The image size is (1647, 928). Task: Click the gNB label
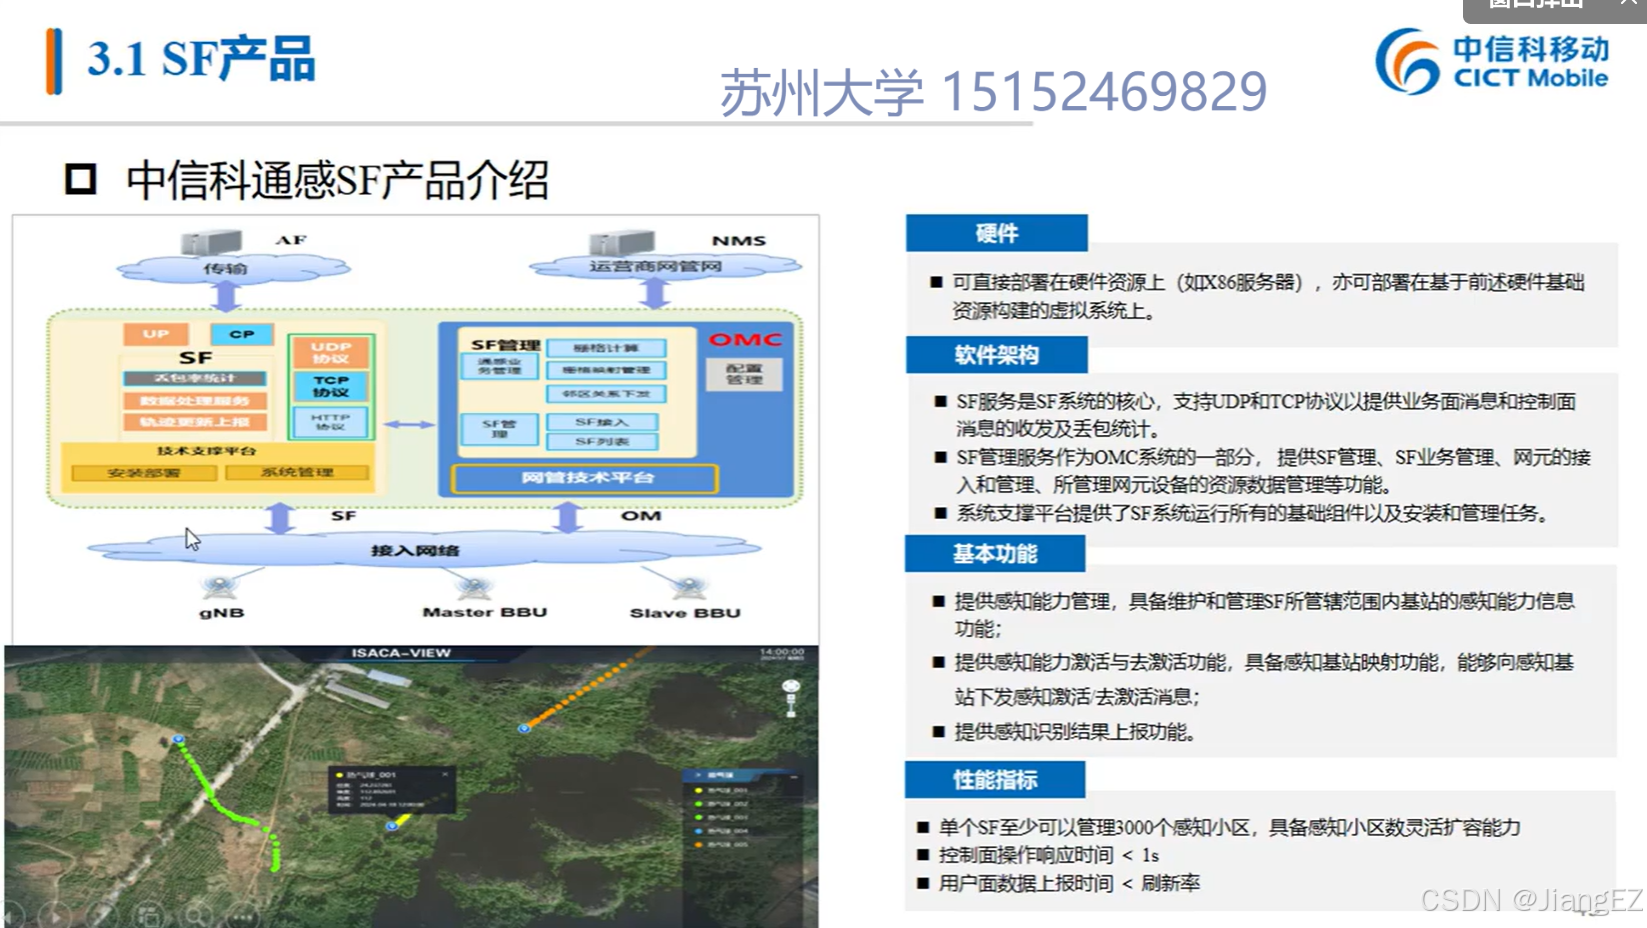[221, 613]
